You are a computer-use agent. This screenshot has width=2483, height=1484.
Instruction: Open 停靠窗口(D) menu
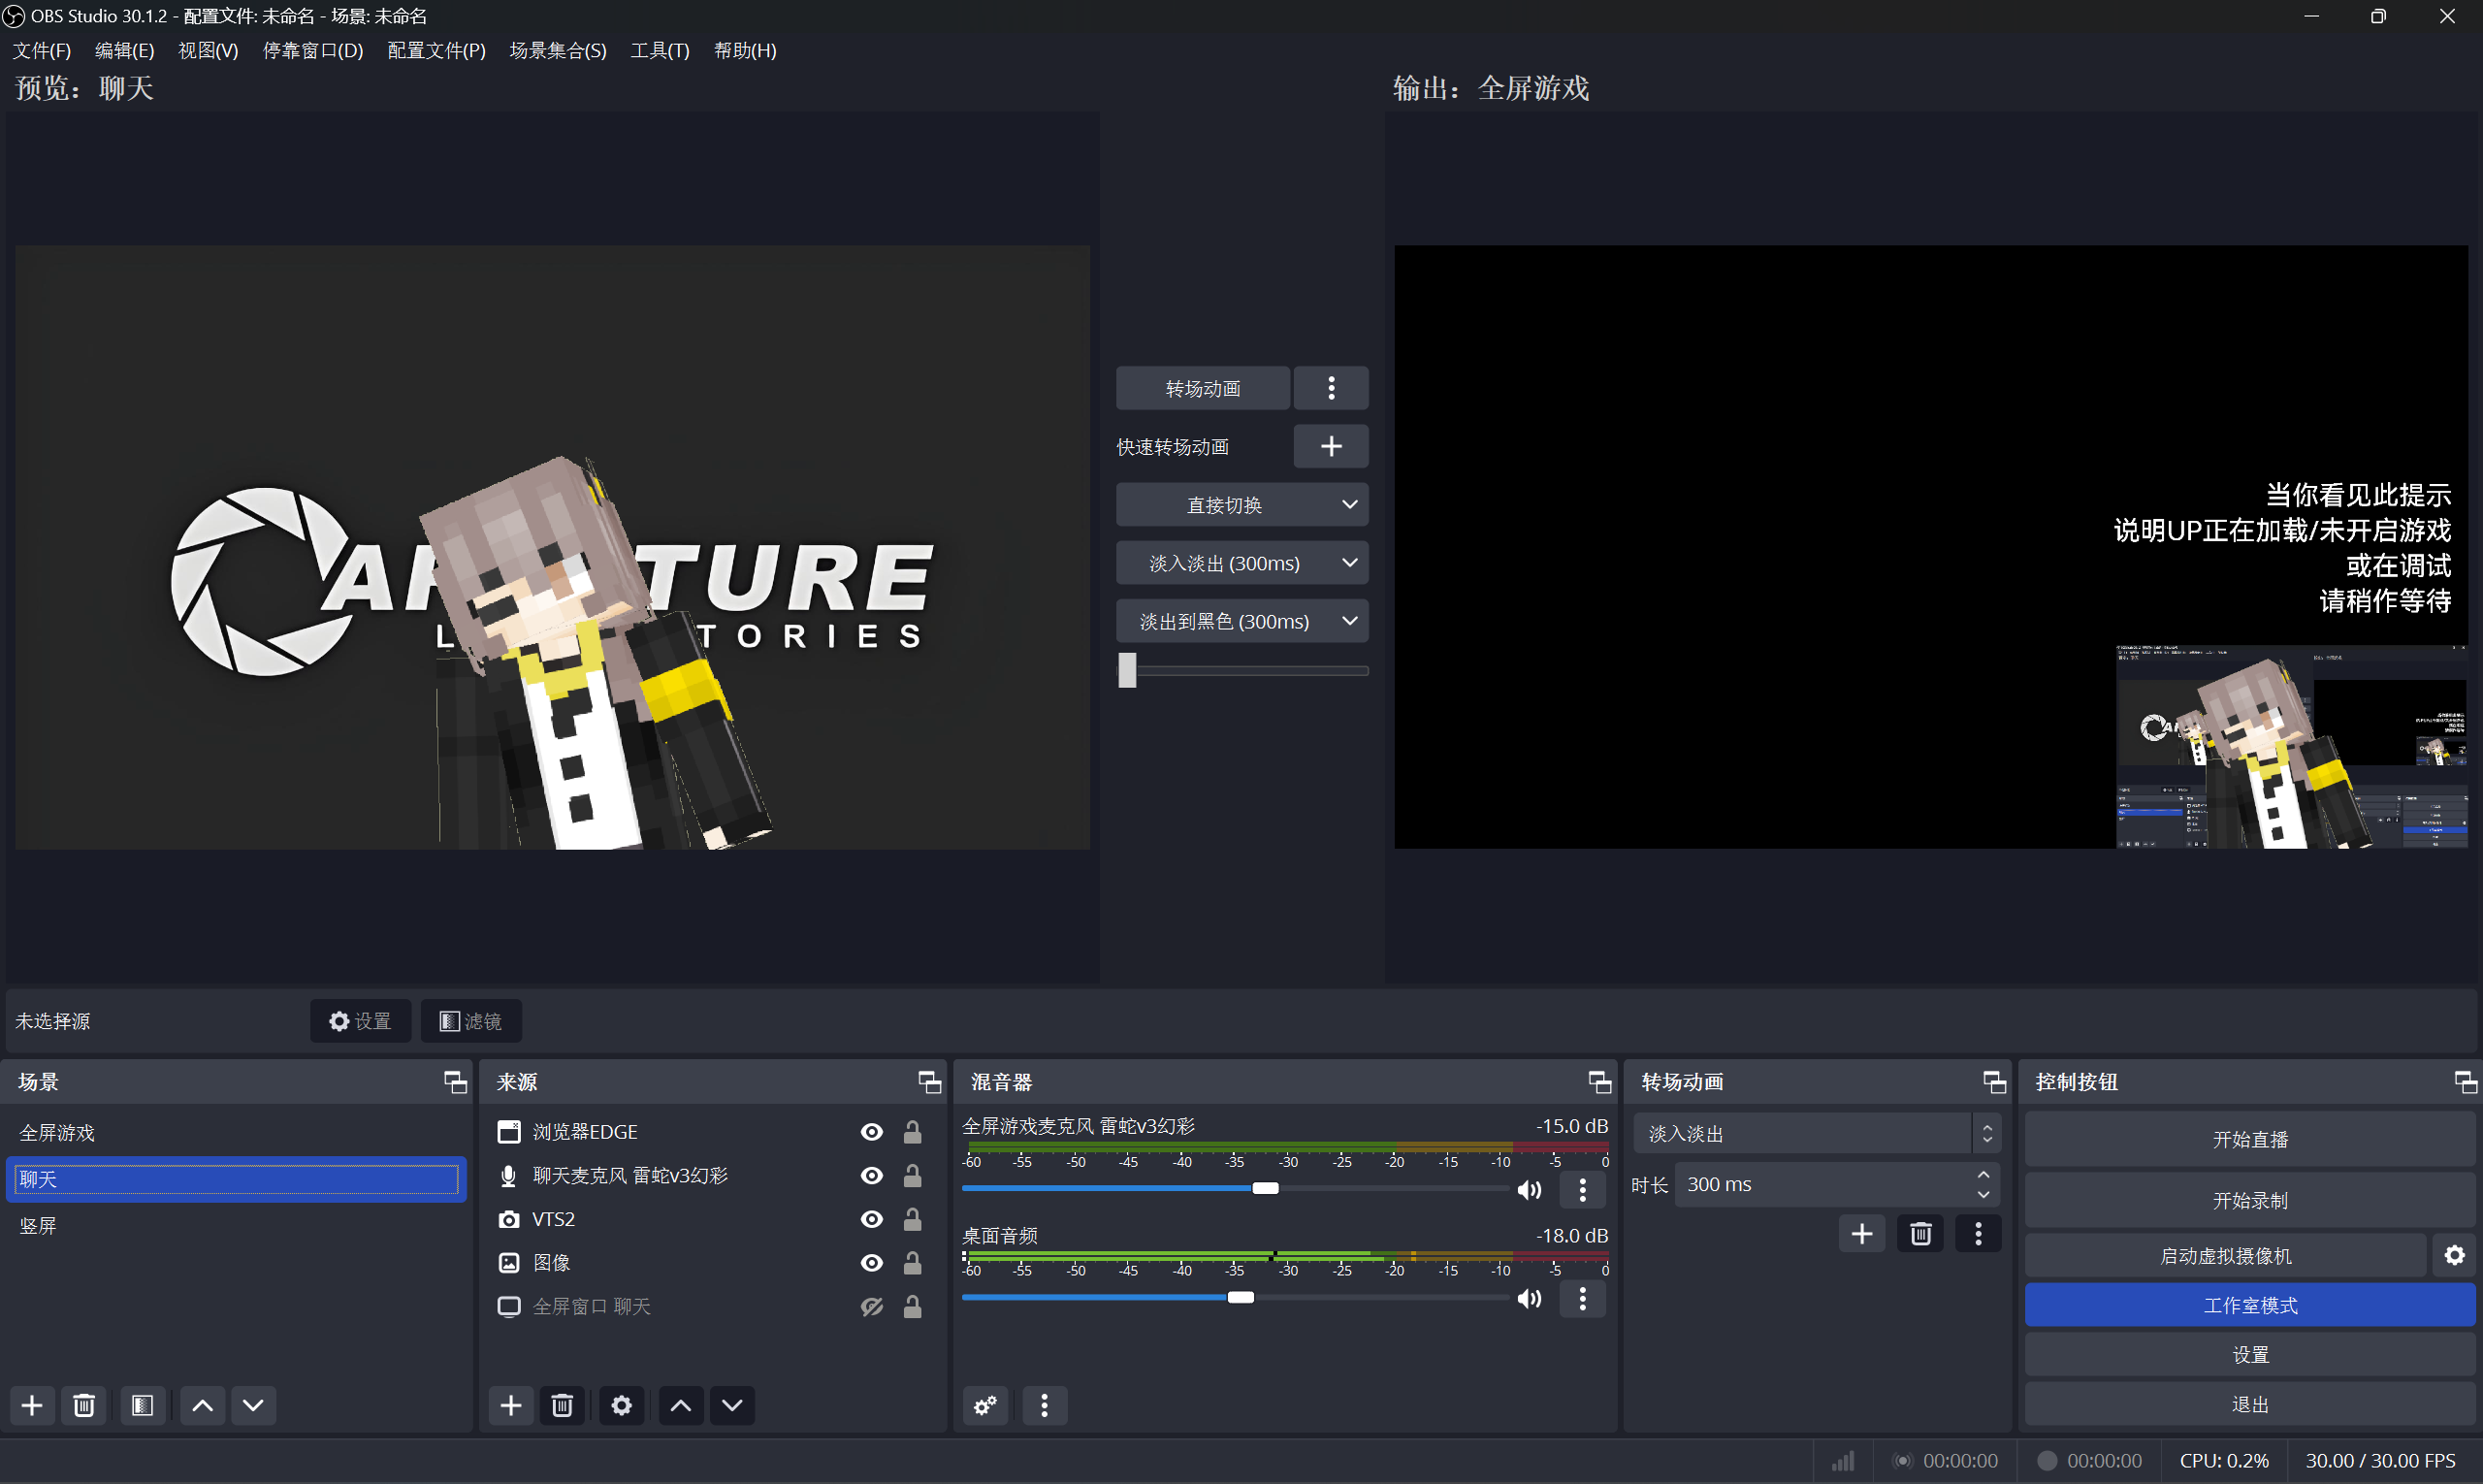click(313, 50)
